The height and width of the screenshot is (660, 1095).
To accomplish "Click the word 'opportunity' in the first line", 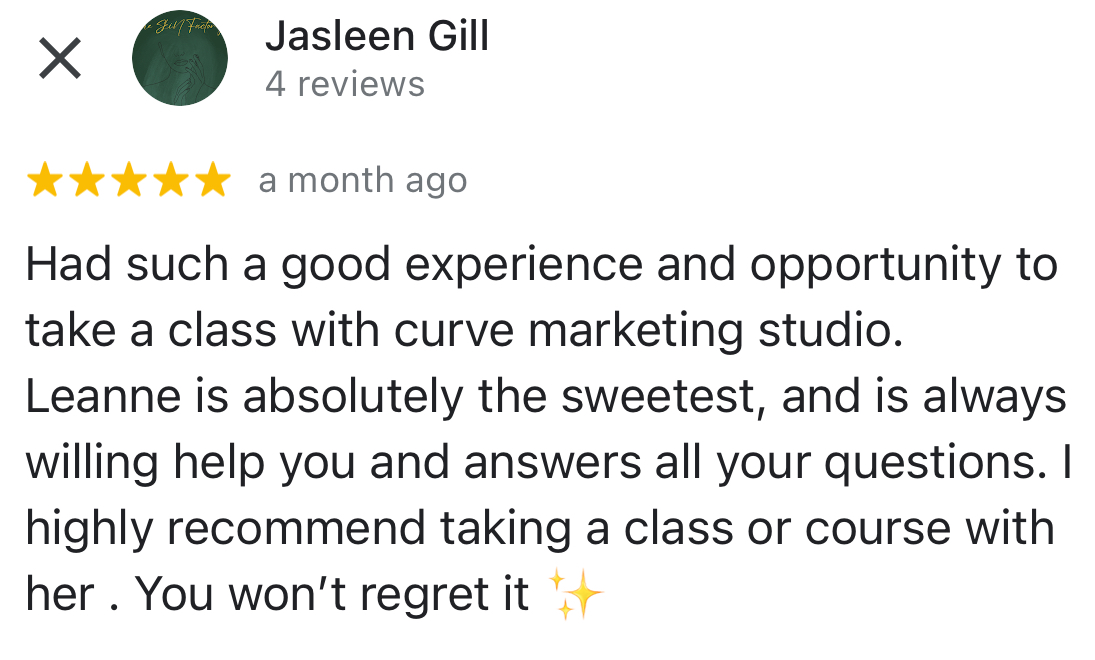I will [876, 267].
